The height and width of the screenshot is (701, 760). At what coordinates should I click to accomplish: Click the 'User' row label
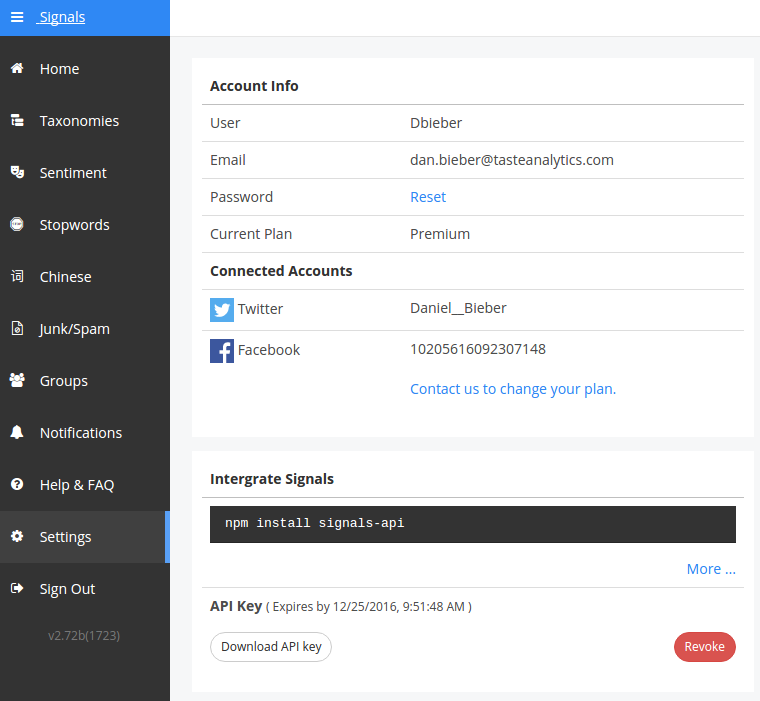click(225, 123)
